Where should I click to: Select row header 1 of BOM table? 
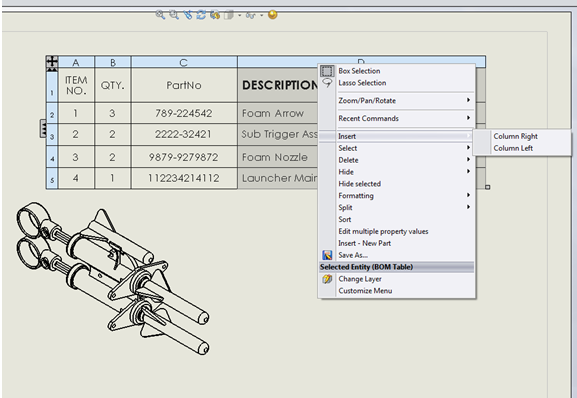point(52,87)
